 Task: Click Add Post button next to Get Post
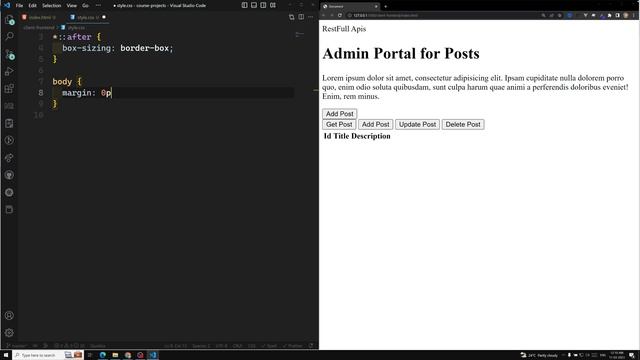(376, 124)
